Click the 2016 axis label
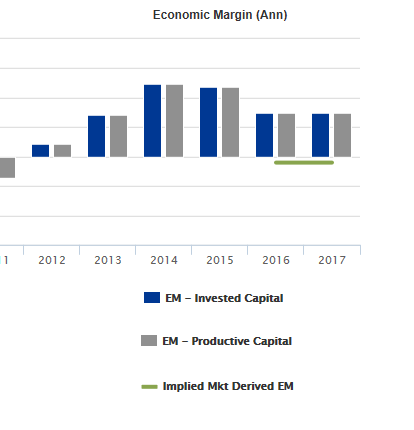This screenshot has width=414, height=430. pyautogui.click(x=276, y=260)
